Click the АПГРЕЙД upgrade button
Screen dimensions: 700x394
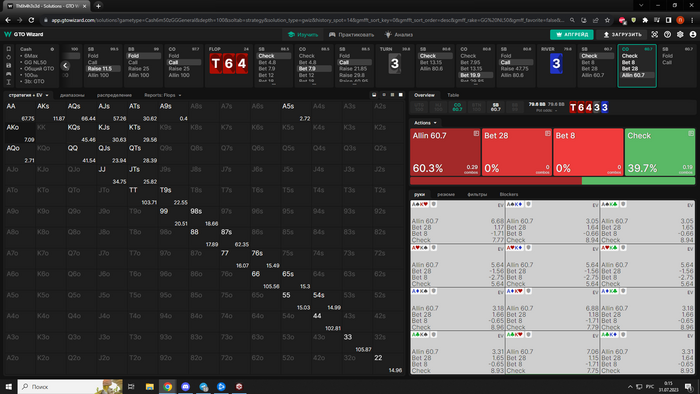572,34
